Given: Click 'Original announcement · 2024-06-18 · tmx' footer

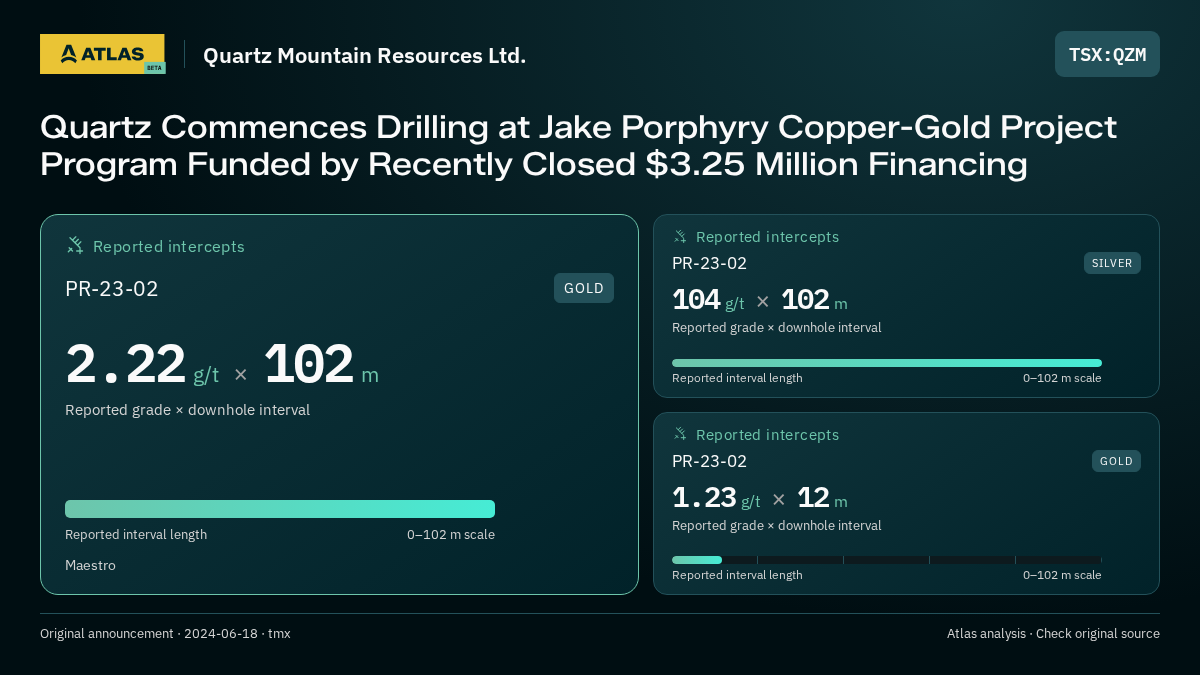Looking at the screenshot, I should click(165, 634).
